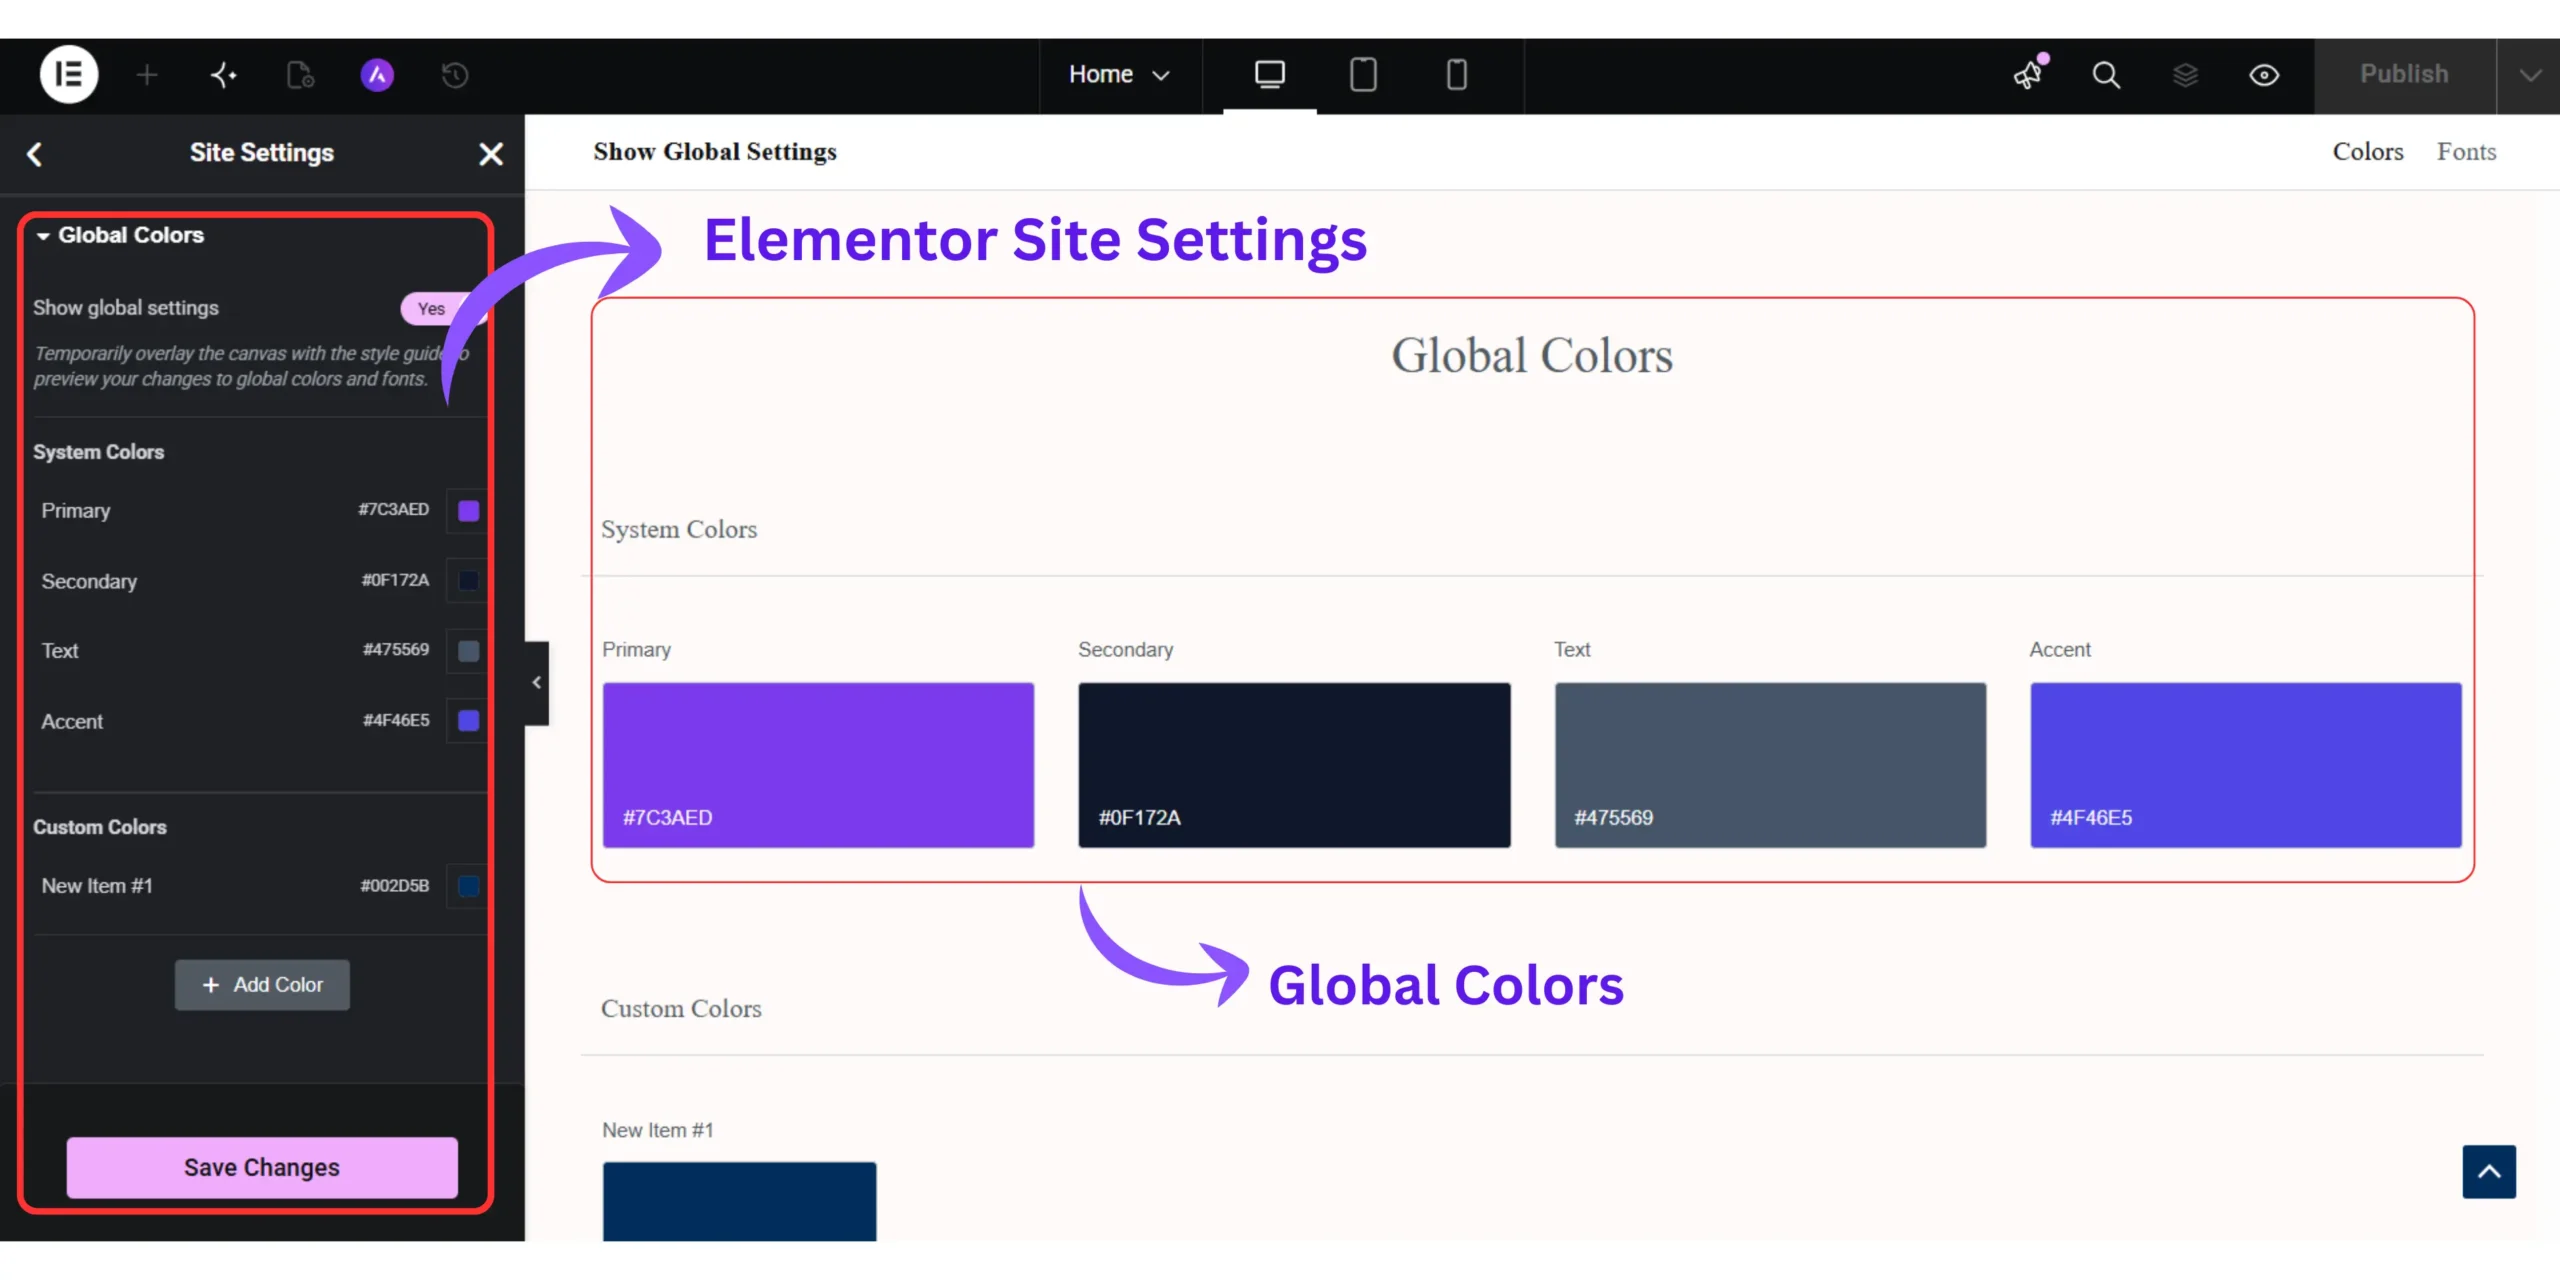Click the Custom Colors label in panel
Screen dimensions: 2560x1280
(x=100, y=827)
